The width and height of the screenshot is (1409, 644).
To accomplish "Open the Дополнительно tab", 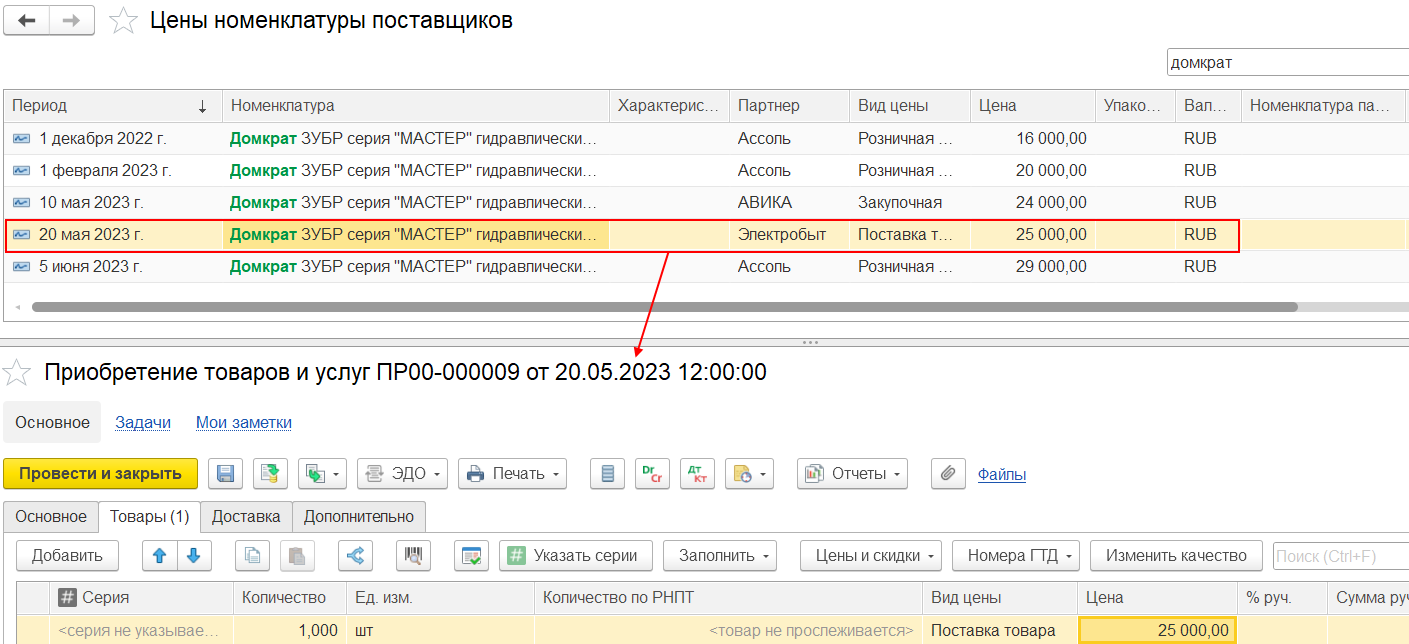I will coord(359,517).
